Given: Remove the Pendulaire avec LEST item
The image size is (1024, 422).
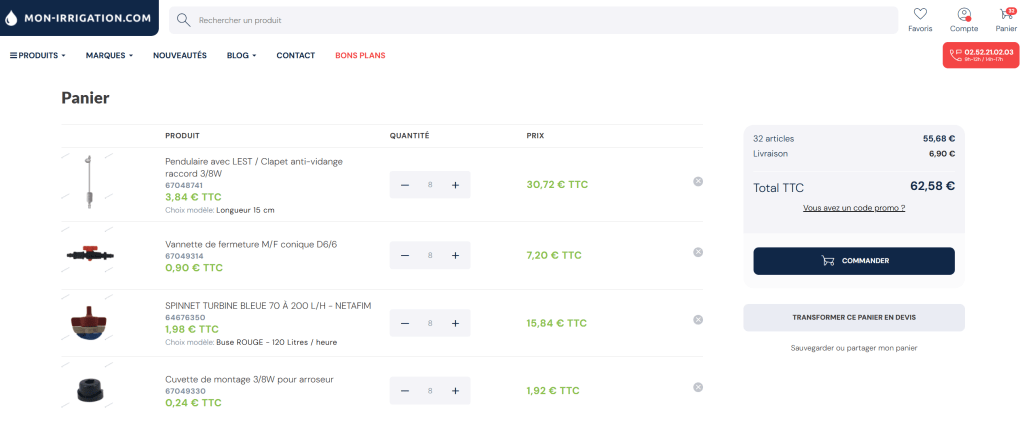Looking at the screenshot, I should [x=698, y=181].
